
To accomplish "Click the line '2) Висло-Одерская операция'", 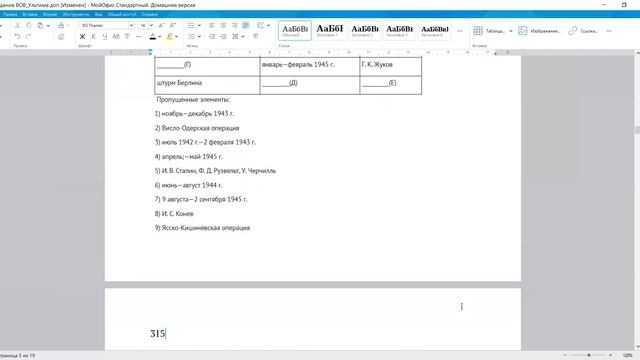I will click(x=197, y=128).
